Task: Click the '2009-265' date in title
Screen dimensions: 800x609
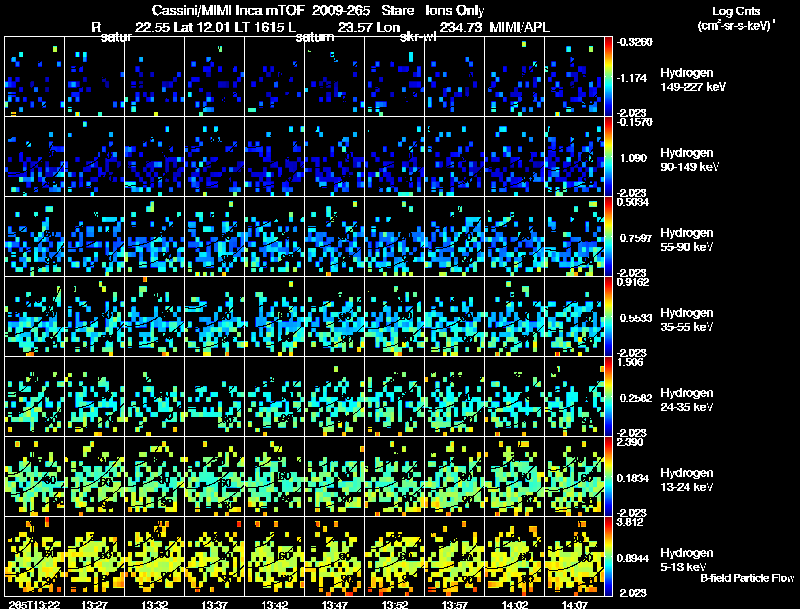Action: tap(340, 10)
